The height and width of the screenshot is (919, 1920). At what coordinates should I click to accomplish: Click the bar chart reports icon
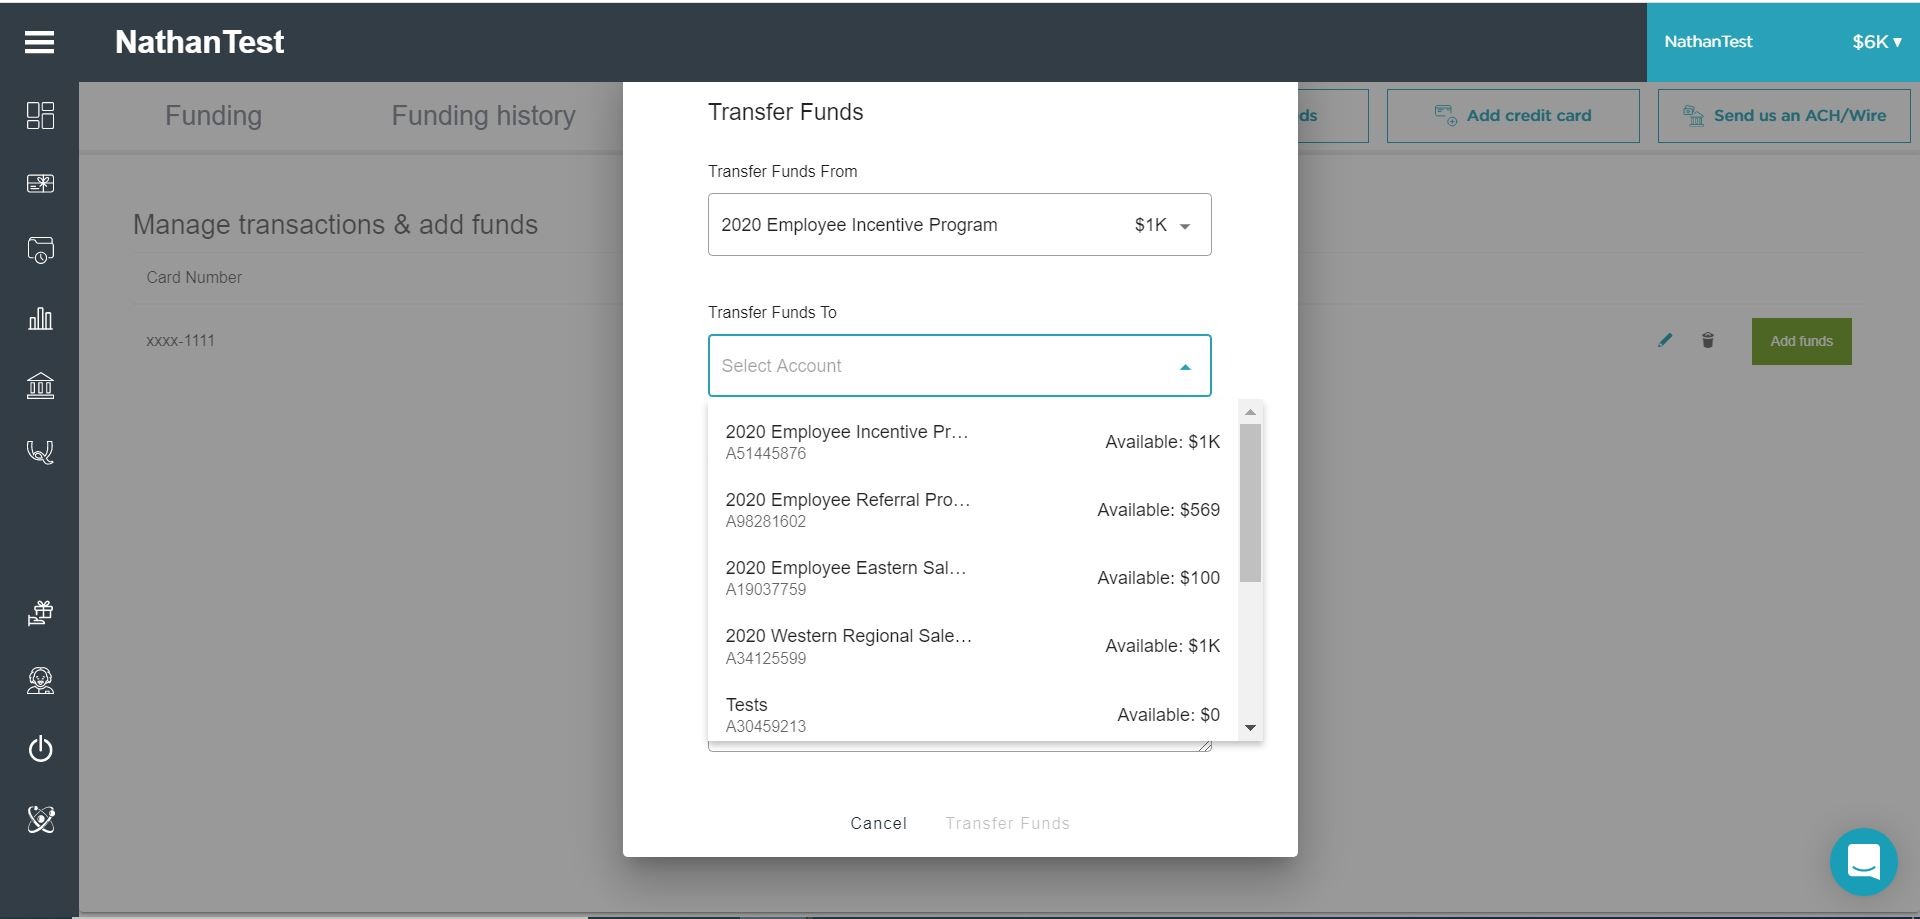(x=40, y=318)
